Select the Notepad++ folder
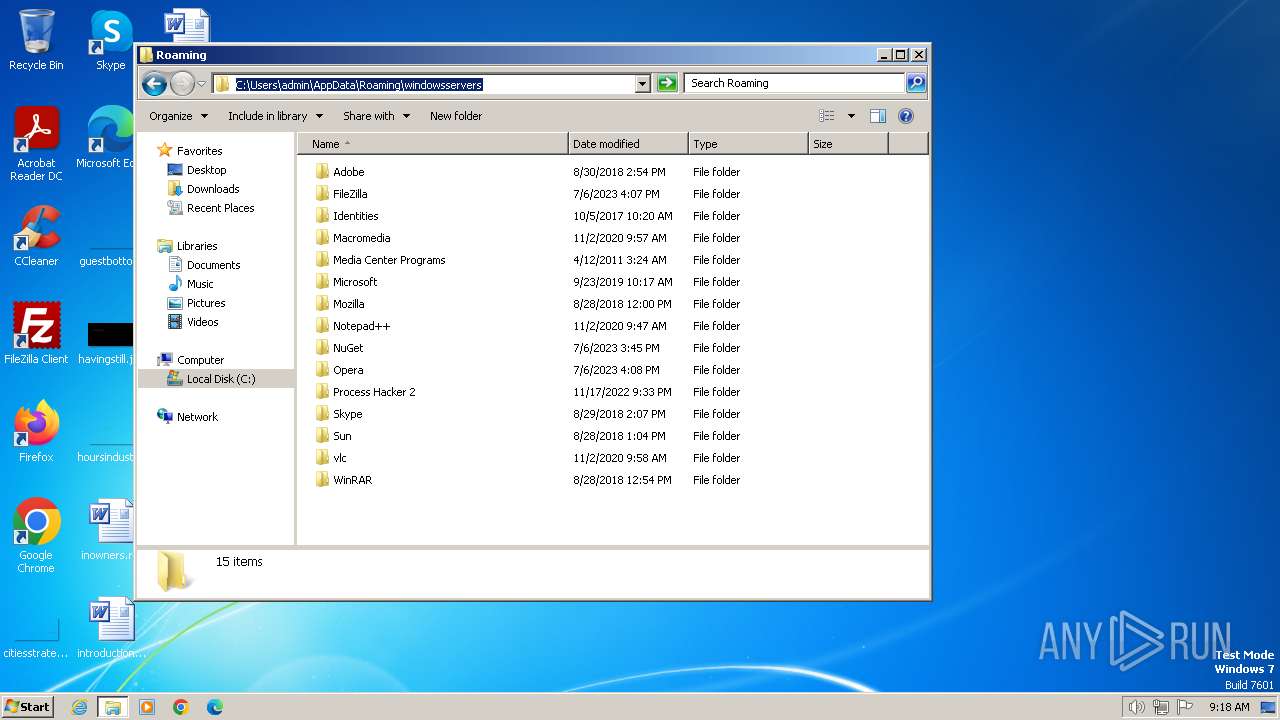Viewport: 1280px width, 720px height. click(361, 326)
